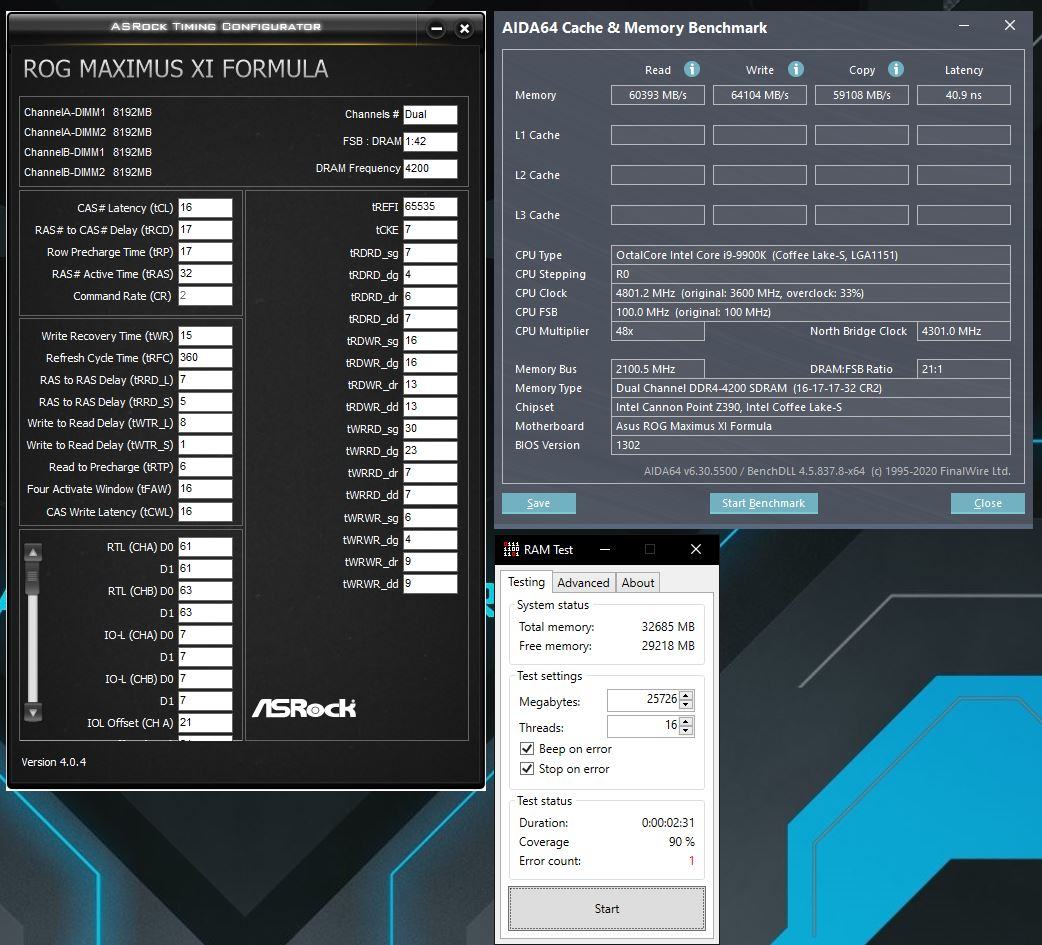The image size is (1042, 945).
Task: Click the RTL (CHA) D0 value field
Action: point(205,546)
